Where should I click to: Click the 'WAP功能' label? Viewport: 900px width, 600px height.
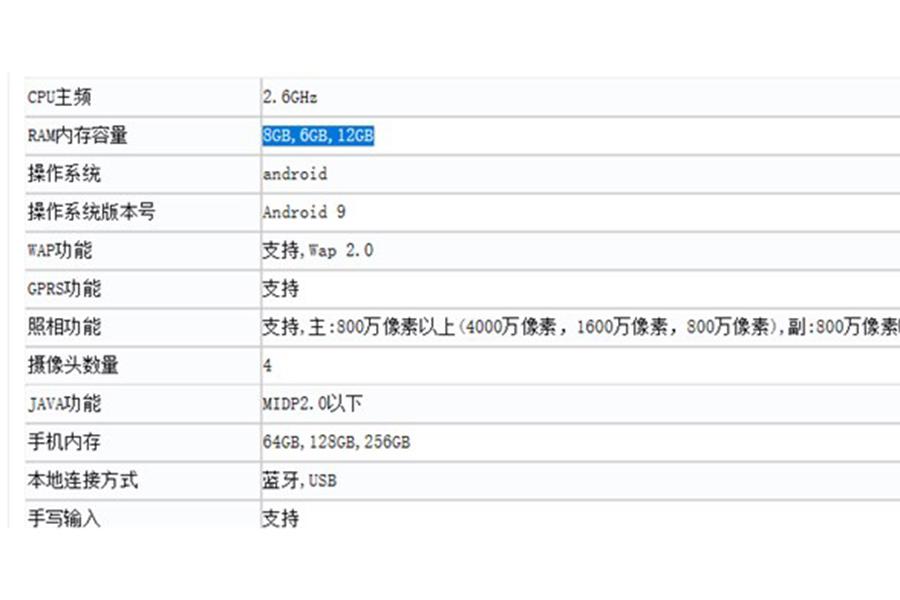tap(59, 250)
